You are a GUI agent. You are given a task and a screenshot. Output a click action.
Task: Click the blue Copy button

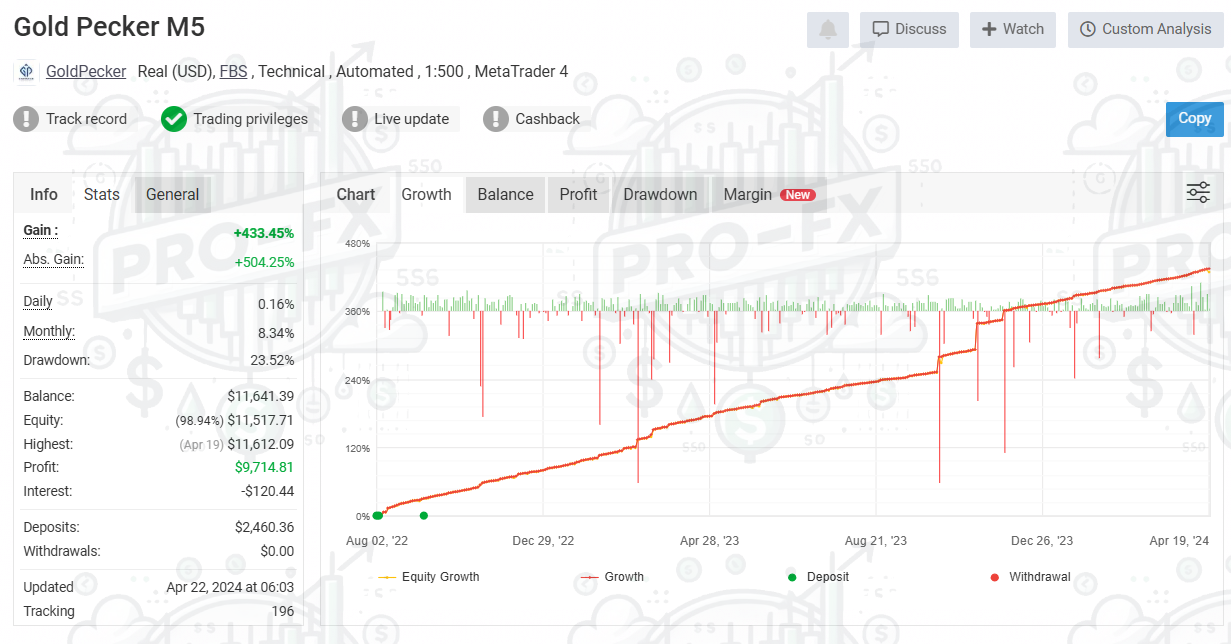point(1195,119)
